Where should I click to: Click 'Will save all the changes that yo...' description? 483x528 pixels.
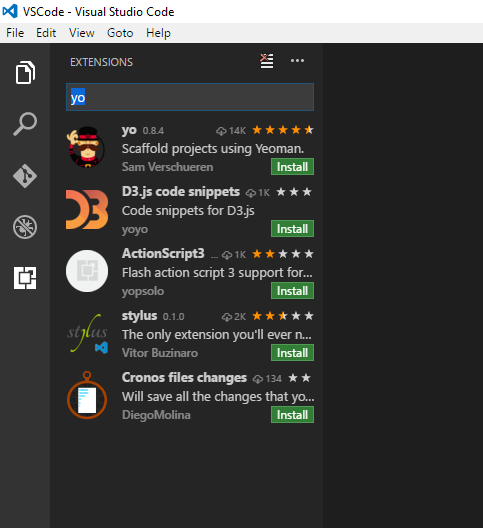tap(218, 397)
